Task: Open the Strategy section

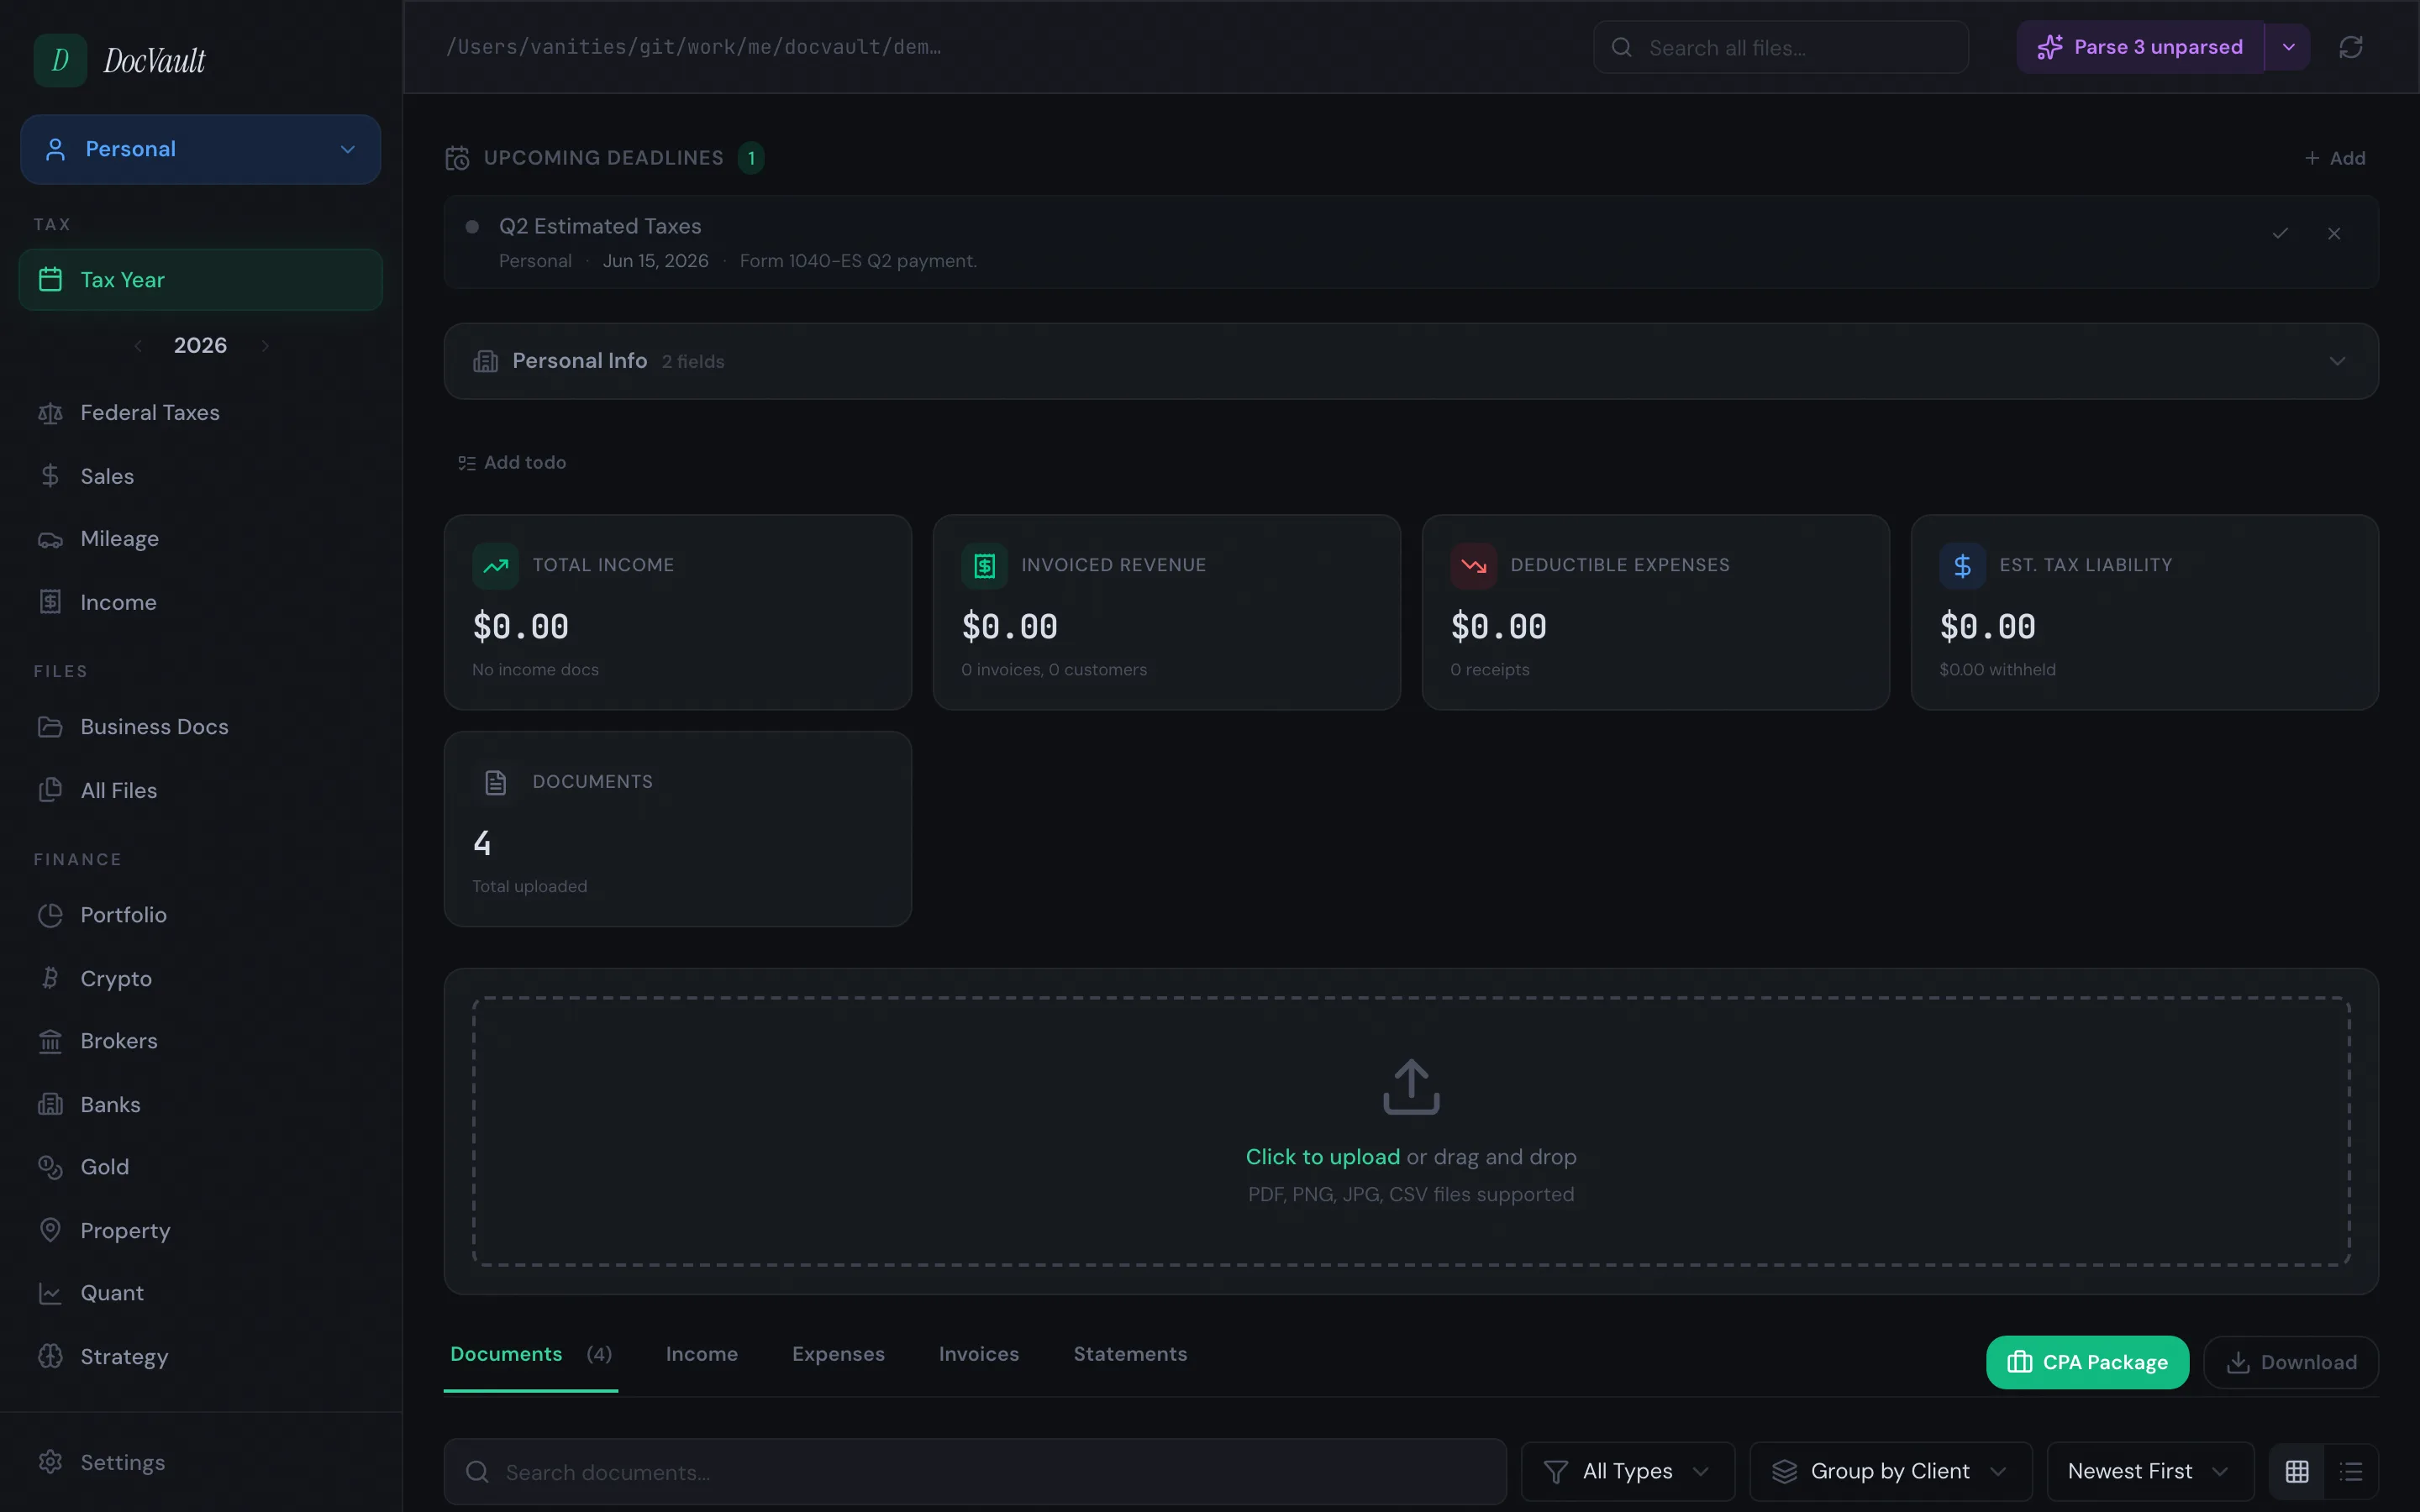Action: click(x=200, y=1356)
